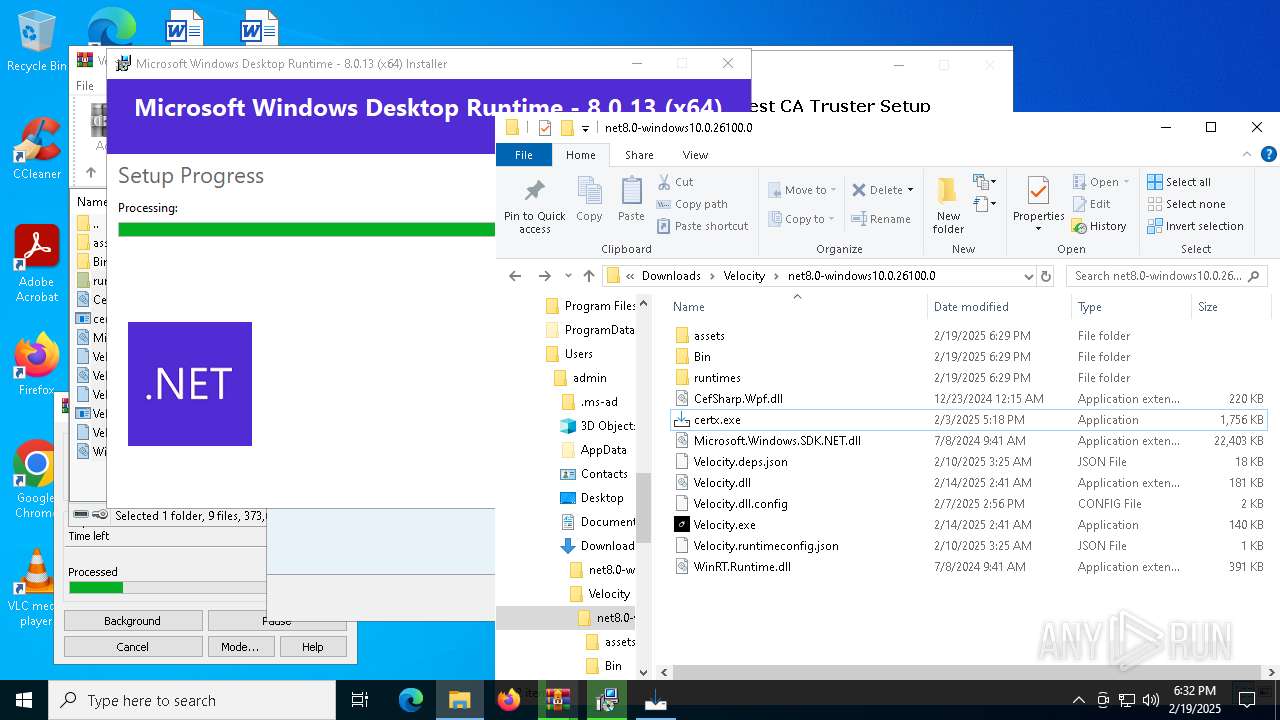This screenshot has width=1280, height=720.
Task: Click Cut in the Clipboard group
Action: [x=676, y=182]
